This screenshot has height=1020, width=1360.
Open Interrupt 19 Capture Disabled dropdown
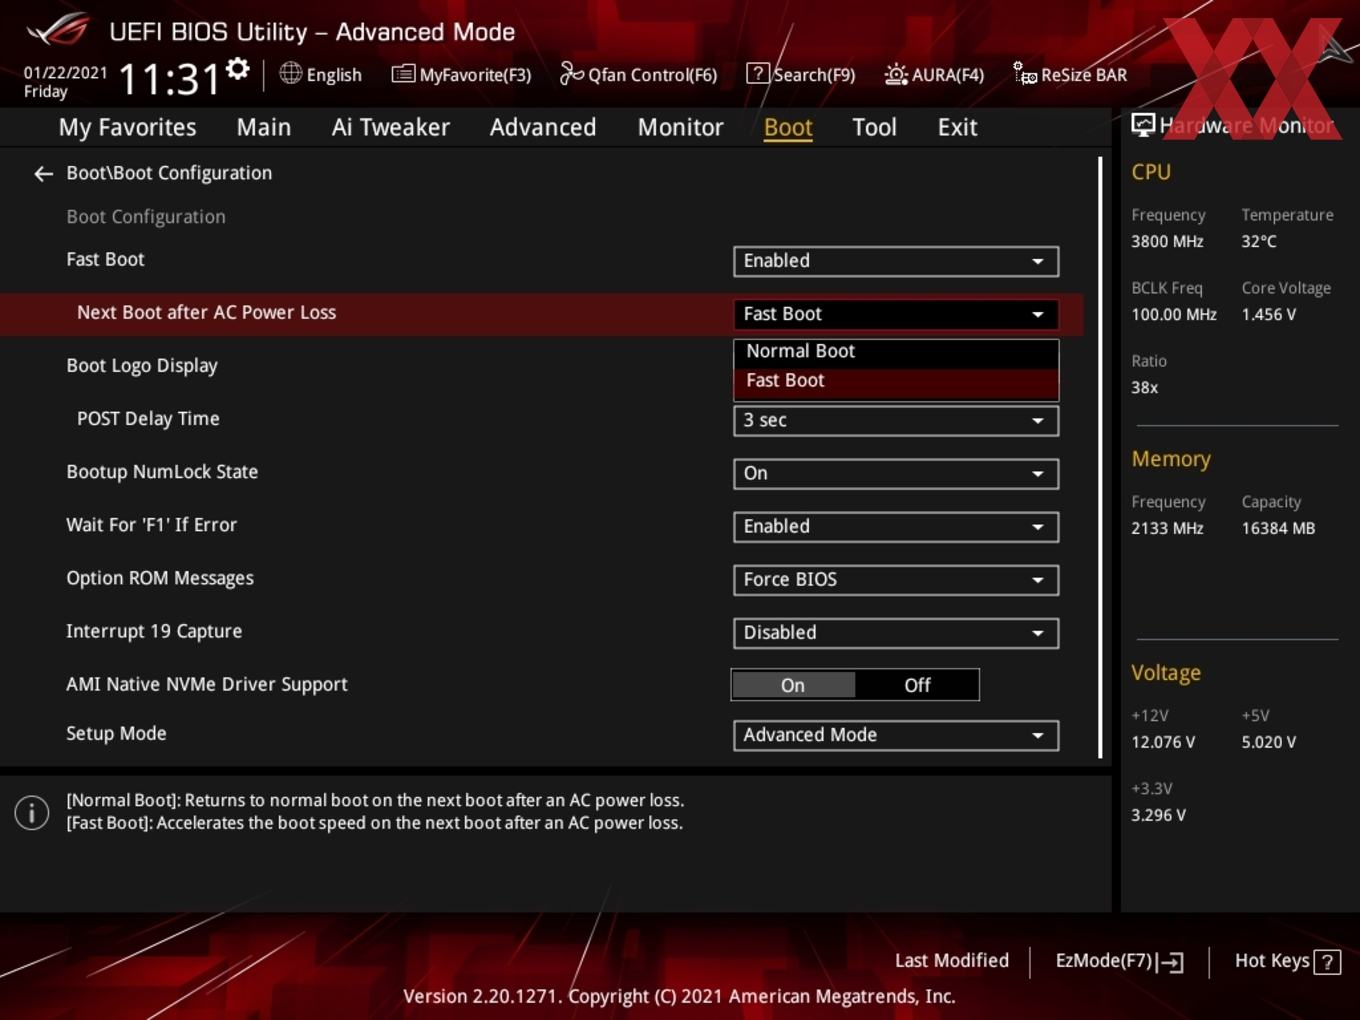coord(896,633)
